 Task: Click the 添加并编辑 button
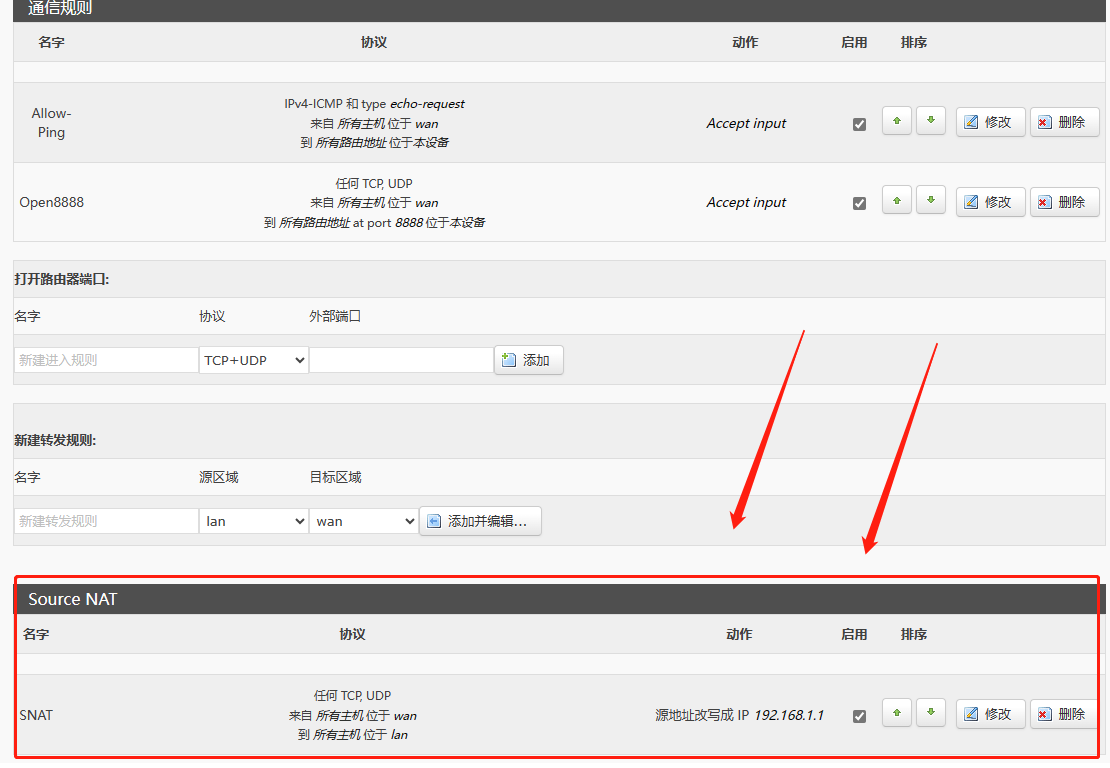click(480, 521)
